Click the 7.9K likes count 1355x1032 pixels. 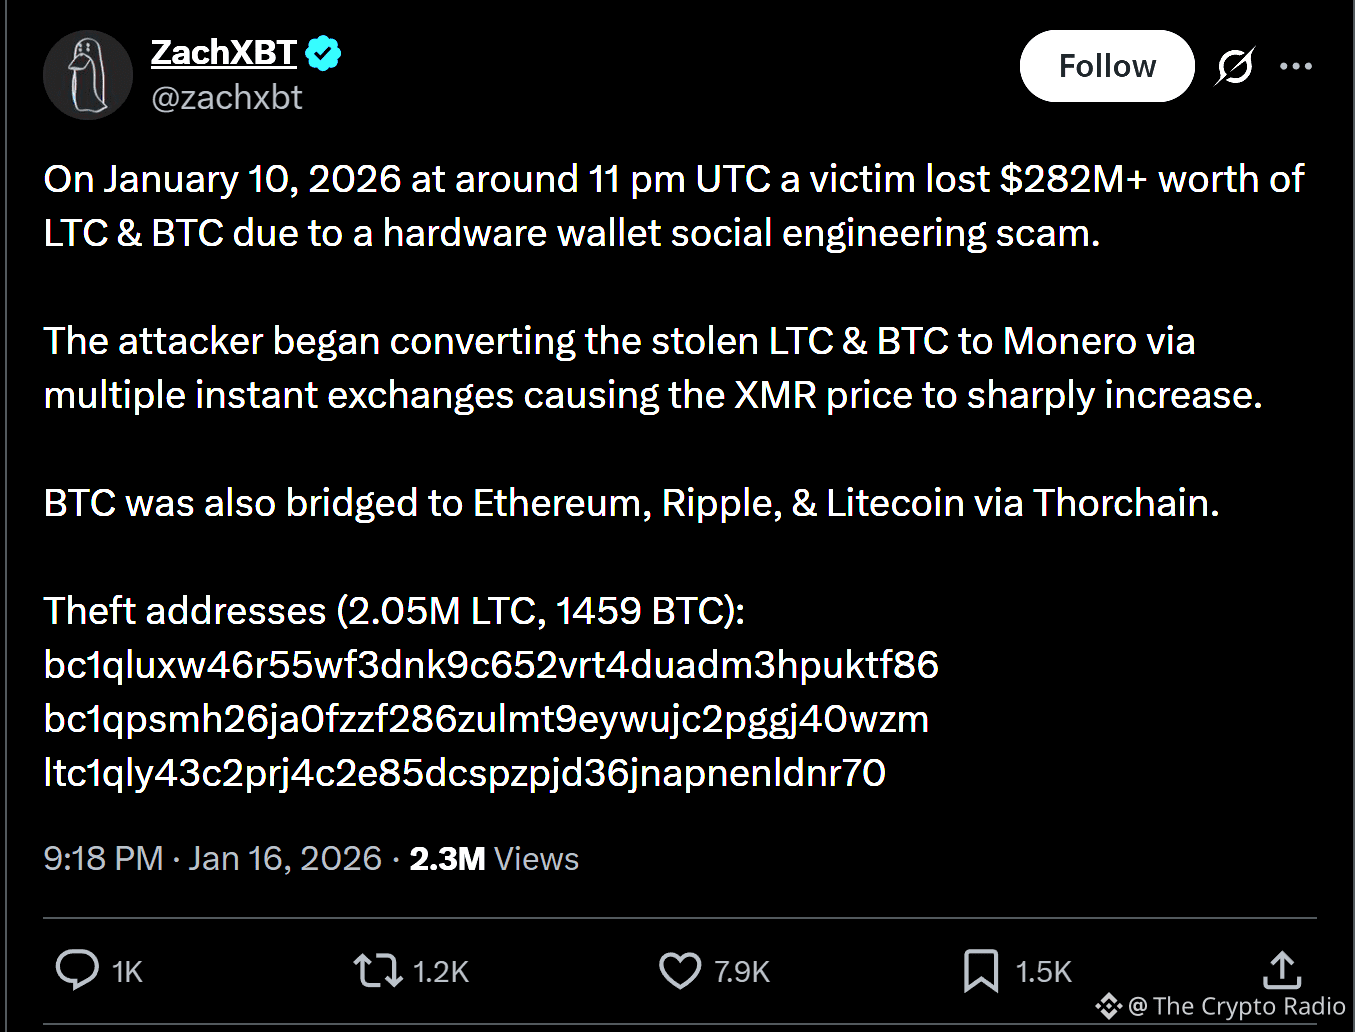[742, 970]
